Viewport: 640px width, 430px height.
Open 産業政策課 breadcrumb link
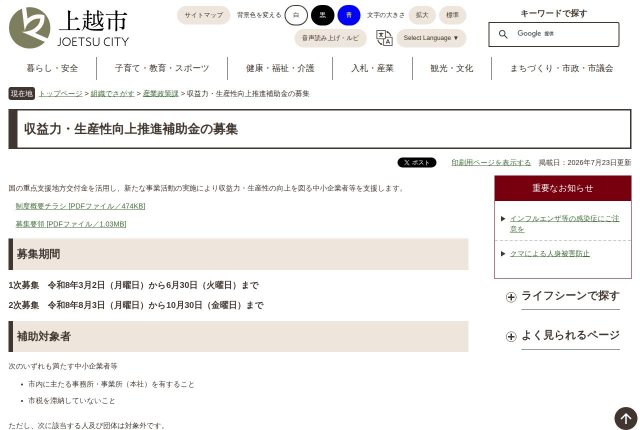[161, 93]
